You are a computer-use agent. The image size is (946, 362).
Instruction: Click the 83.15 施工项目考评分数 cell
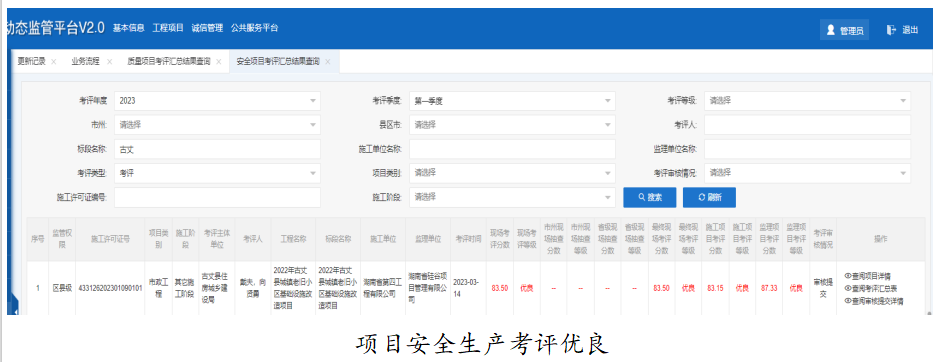[x=715, y=288]
